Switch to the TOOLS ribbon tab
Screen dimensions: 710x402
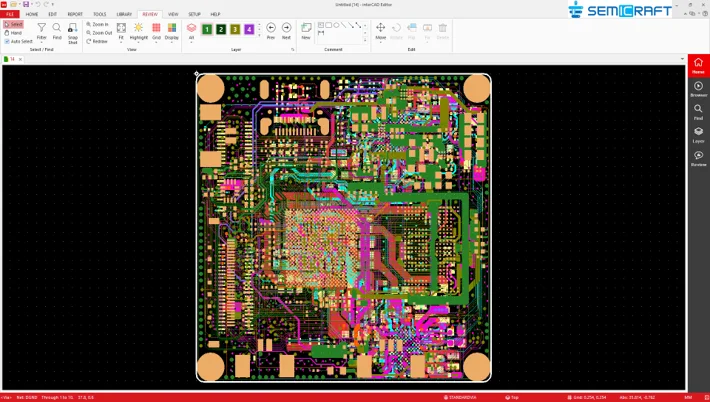point(100,14)
